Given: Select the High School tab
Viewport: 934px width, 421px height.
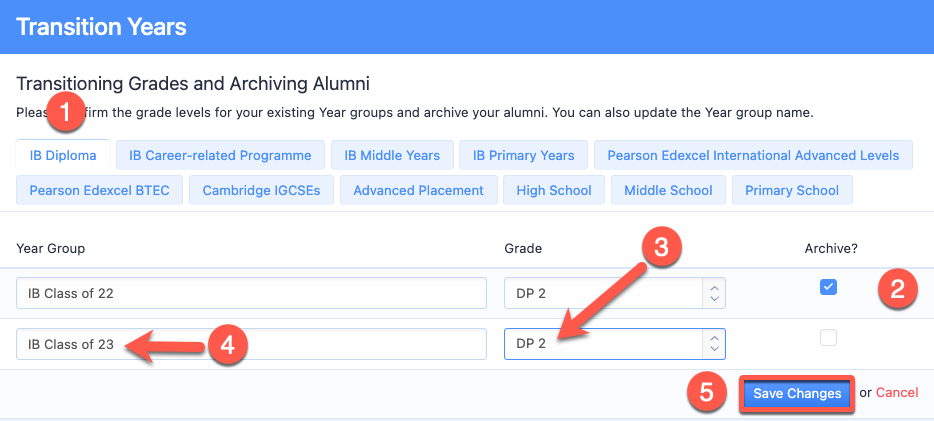Looking at the screenshot, I should point(554,191).
